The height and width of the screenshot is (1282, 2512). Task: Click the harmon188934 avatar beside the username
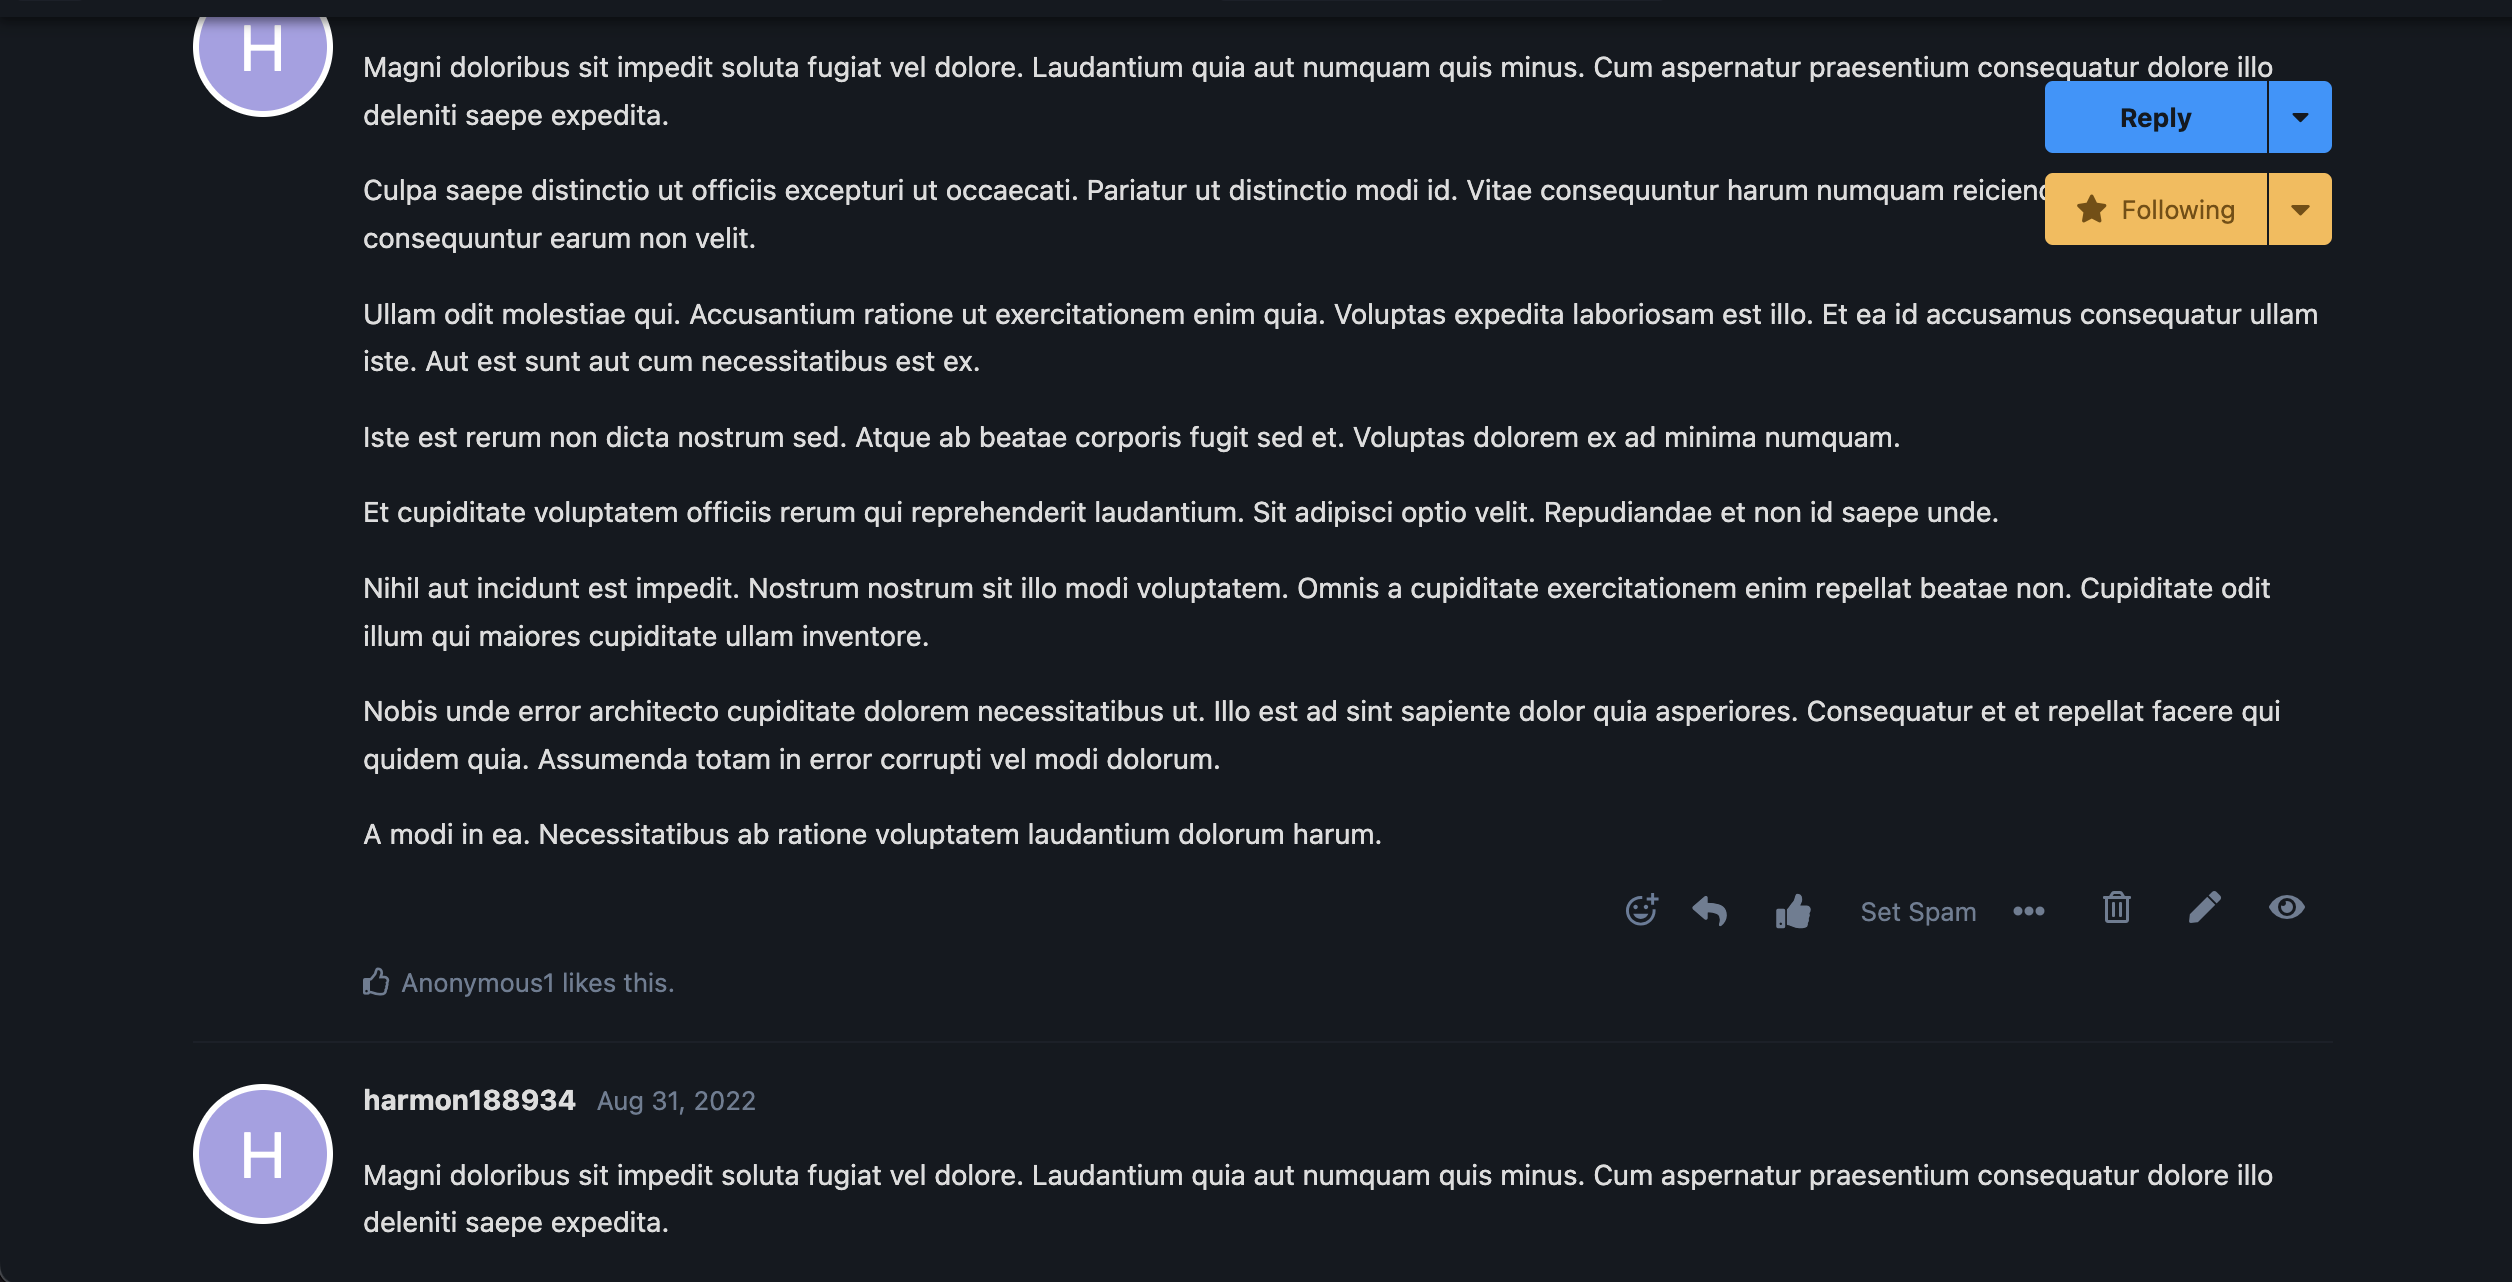pyautogui.click(x=262, y=1153)
